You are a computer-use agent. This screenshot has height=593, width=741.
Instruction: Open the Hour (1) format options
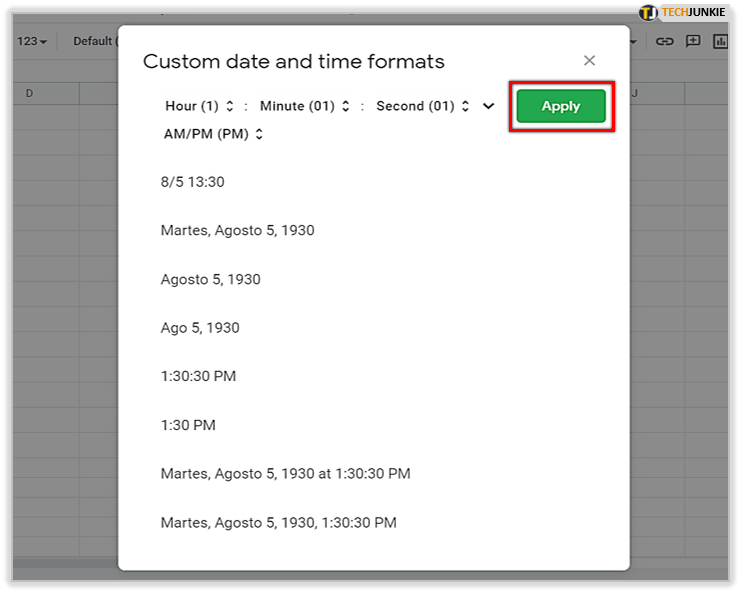coord(199,106)
